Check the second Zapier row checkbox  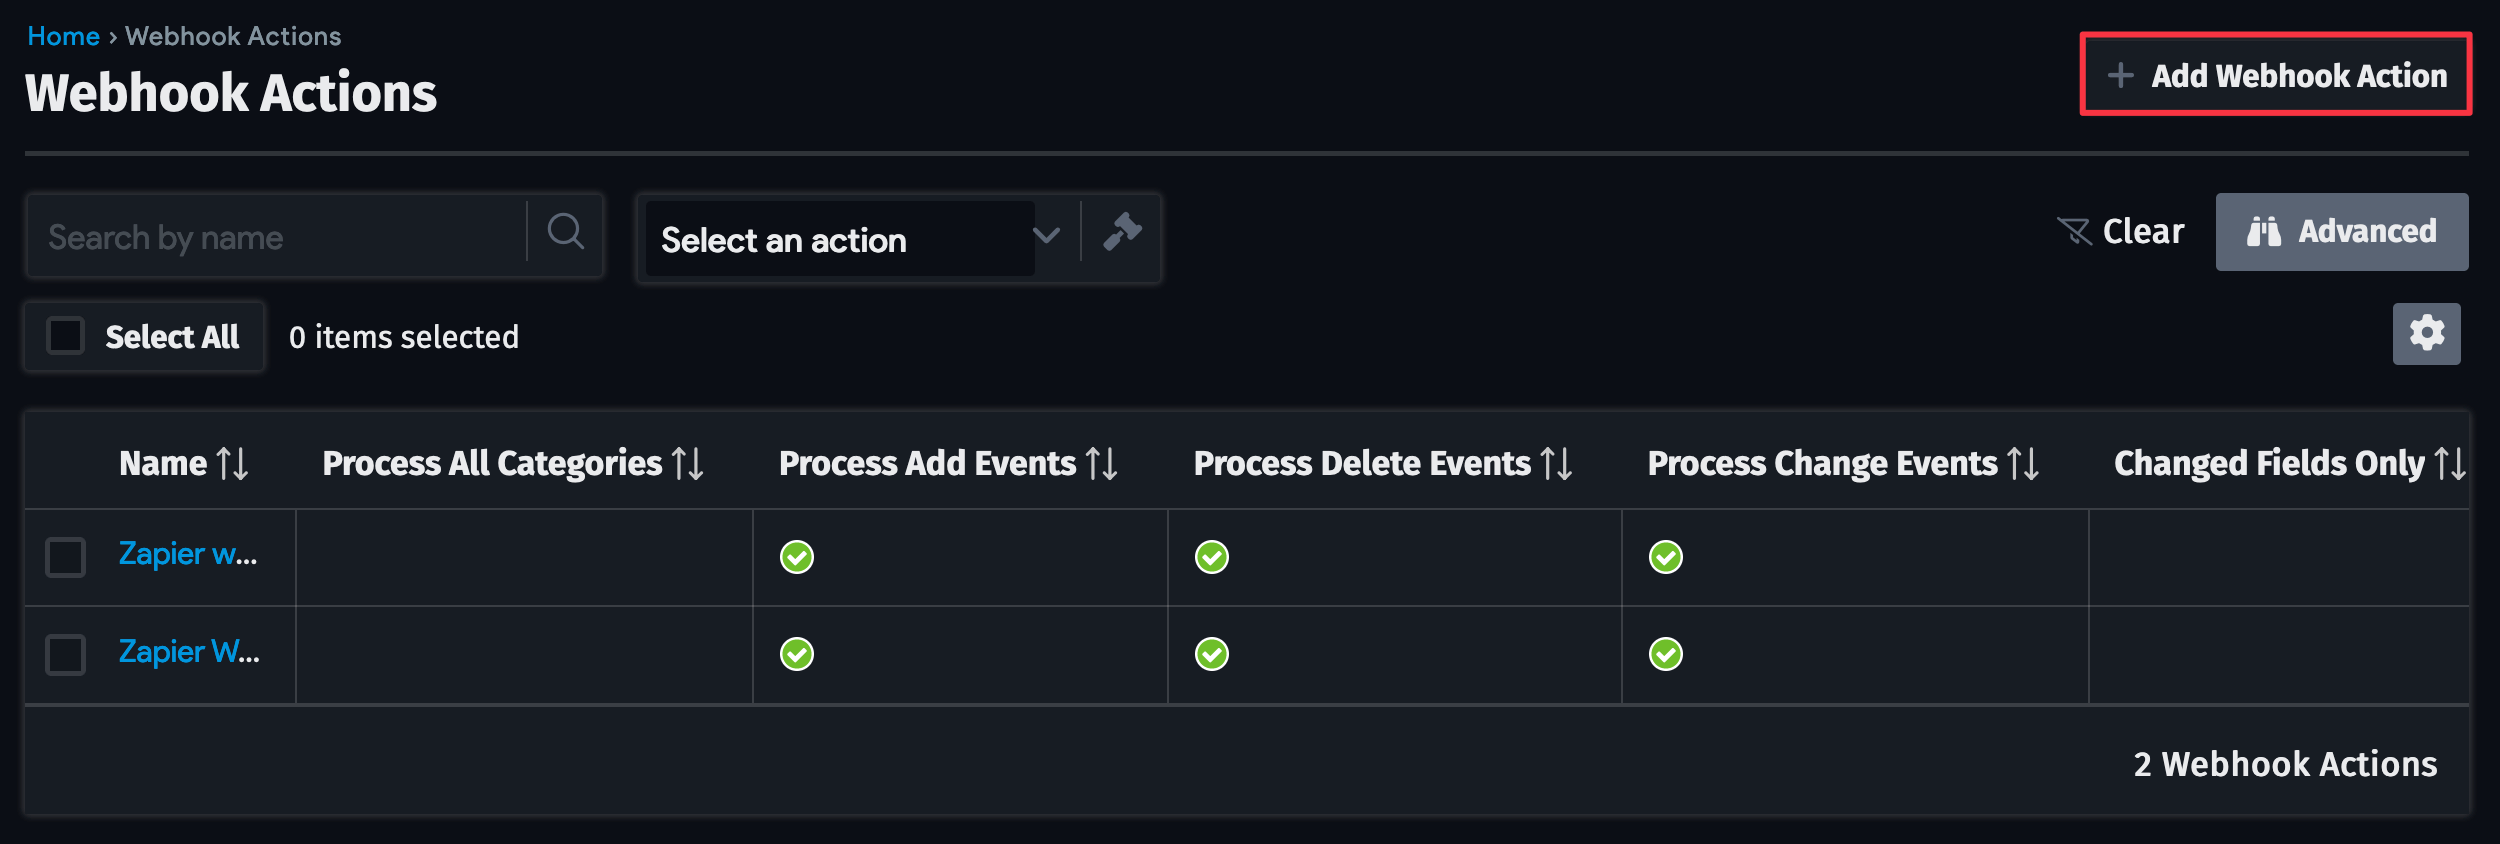65,654
